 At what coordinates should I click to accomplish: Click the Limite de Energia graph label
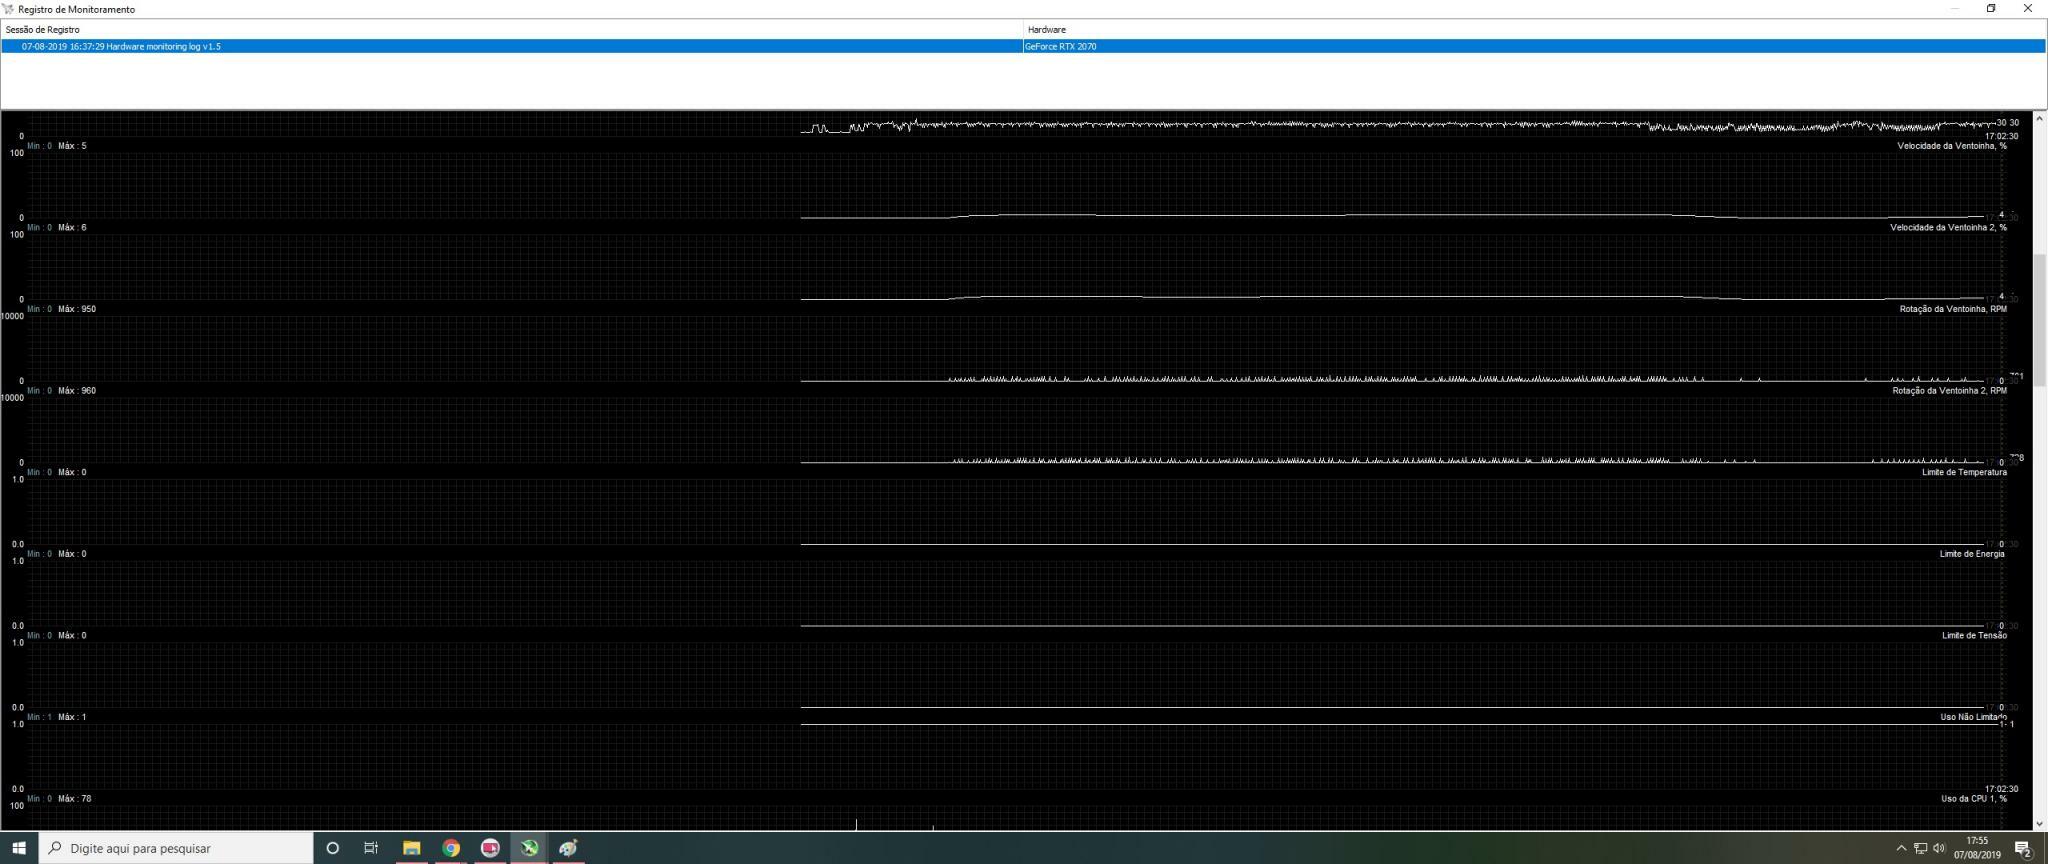(x=1971, y=554)
